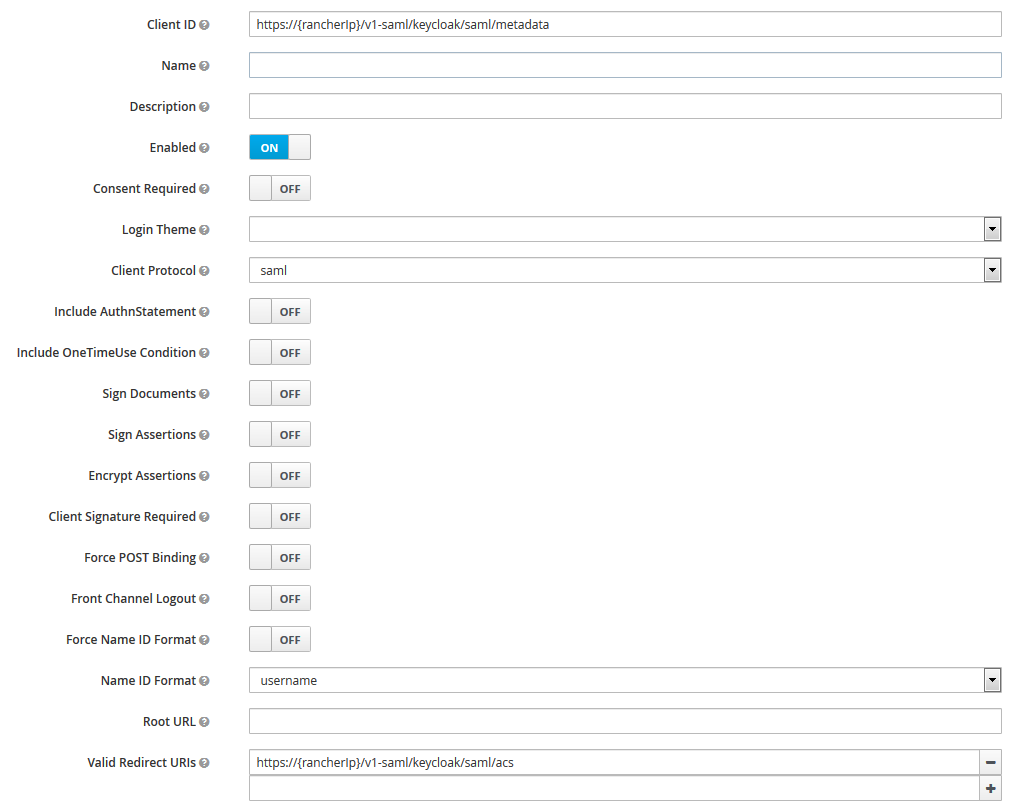Turn on Sign Documents switch
Image resolution: width=1036 pixels, height=804 pixels.
279,393
